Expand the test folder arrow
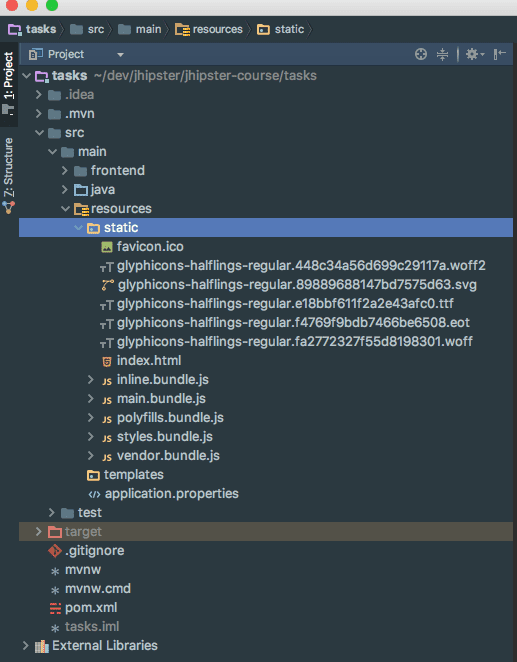517x662 pixels. [x=52, y=513]
